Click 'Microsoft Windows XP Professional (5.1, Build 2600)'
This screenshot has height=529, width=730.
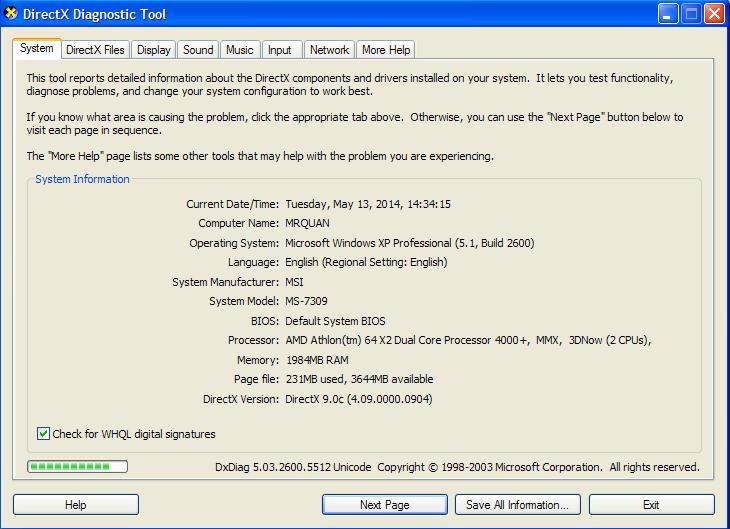(x=410, y=243)
